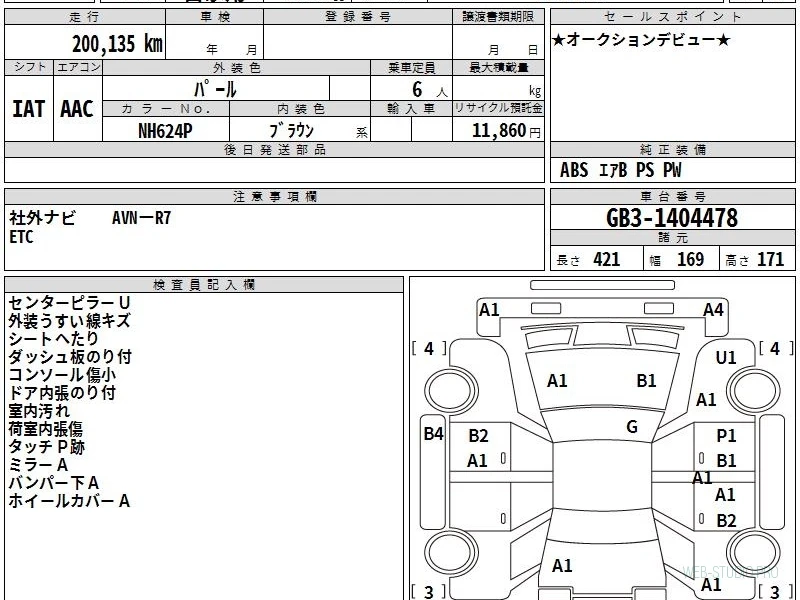Click the 輸入車 header
This screenshot has width=800, height=600.
[411, 109]
